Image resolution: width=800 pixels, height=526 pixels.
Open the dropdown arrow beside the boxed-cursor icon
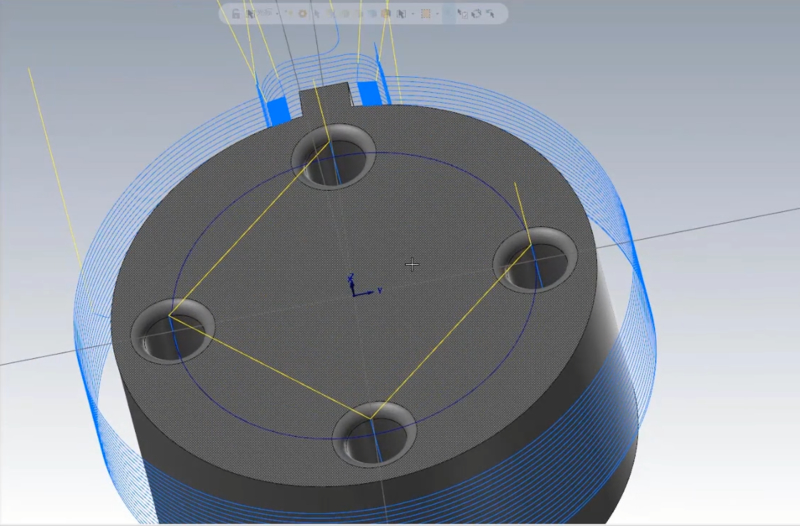[x=413, y=14]
